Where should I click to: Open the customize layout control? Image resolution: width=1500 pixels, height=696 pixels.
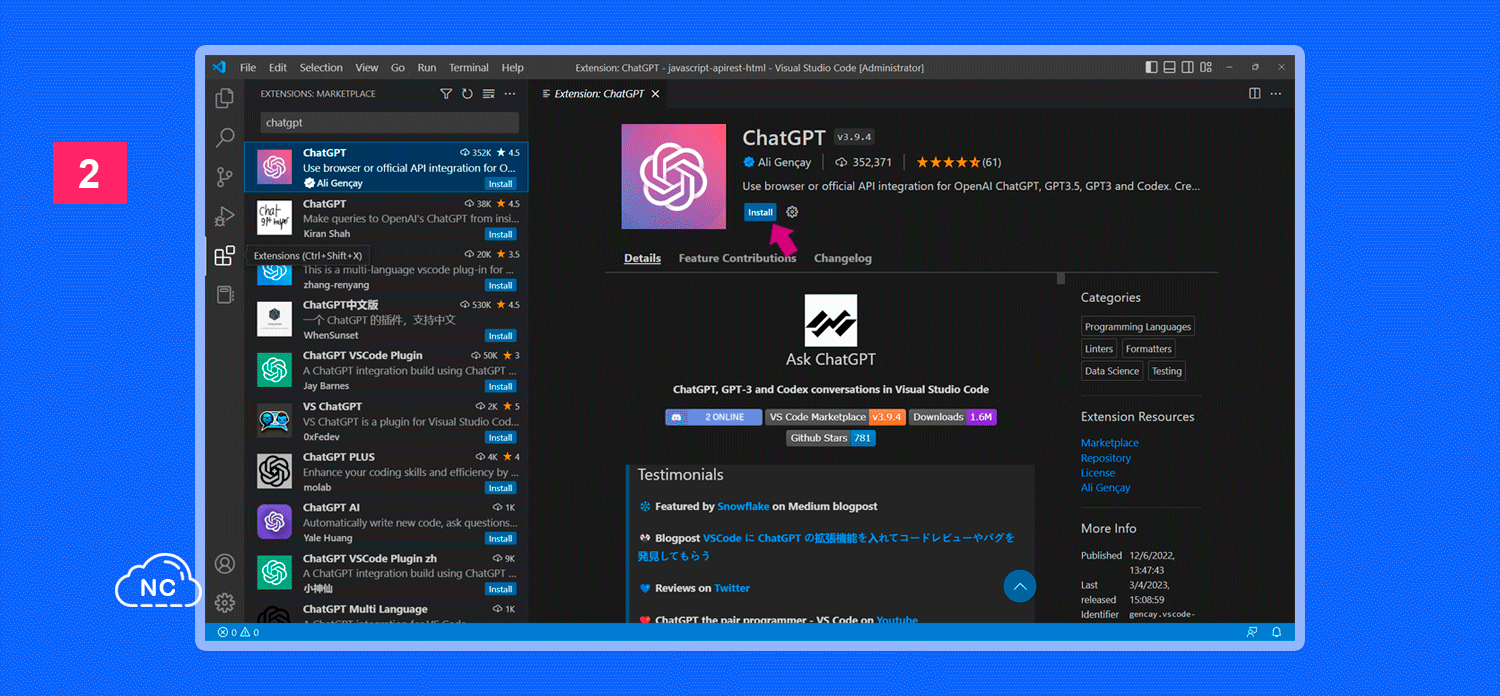1206,68
